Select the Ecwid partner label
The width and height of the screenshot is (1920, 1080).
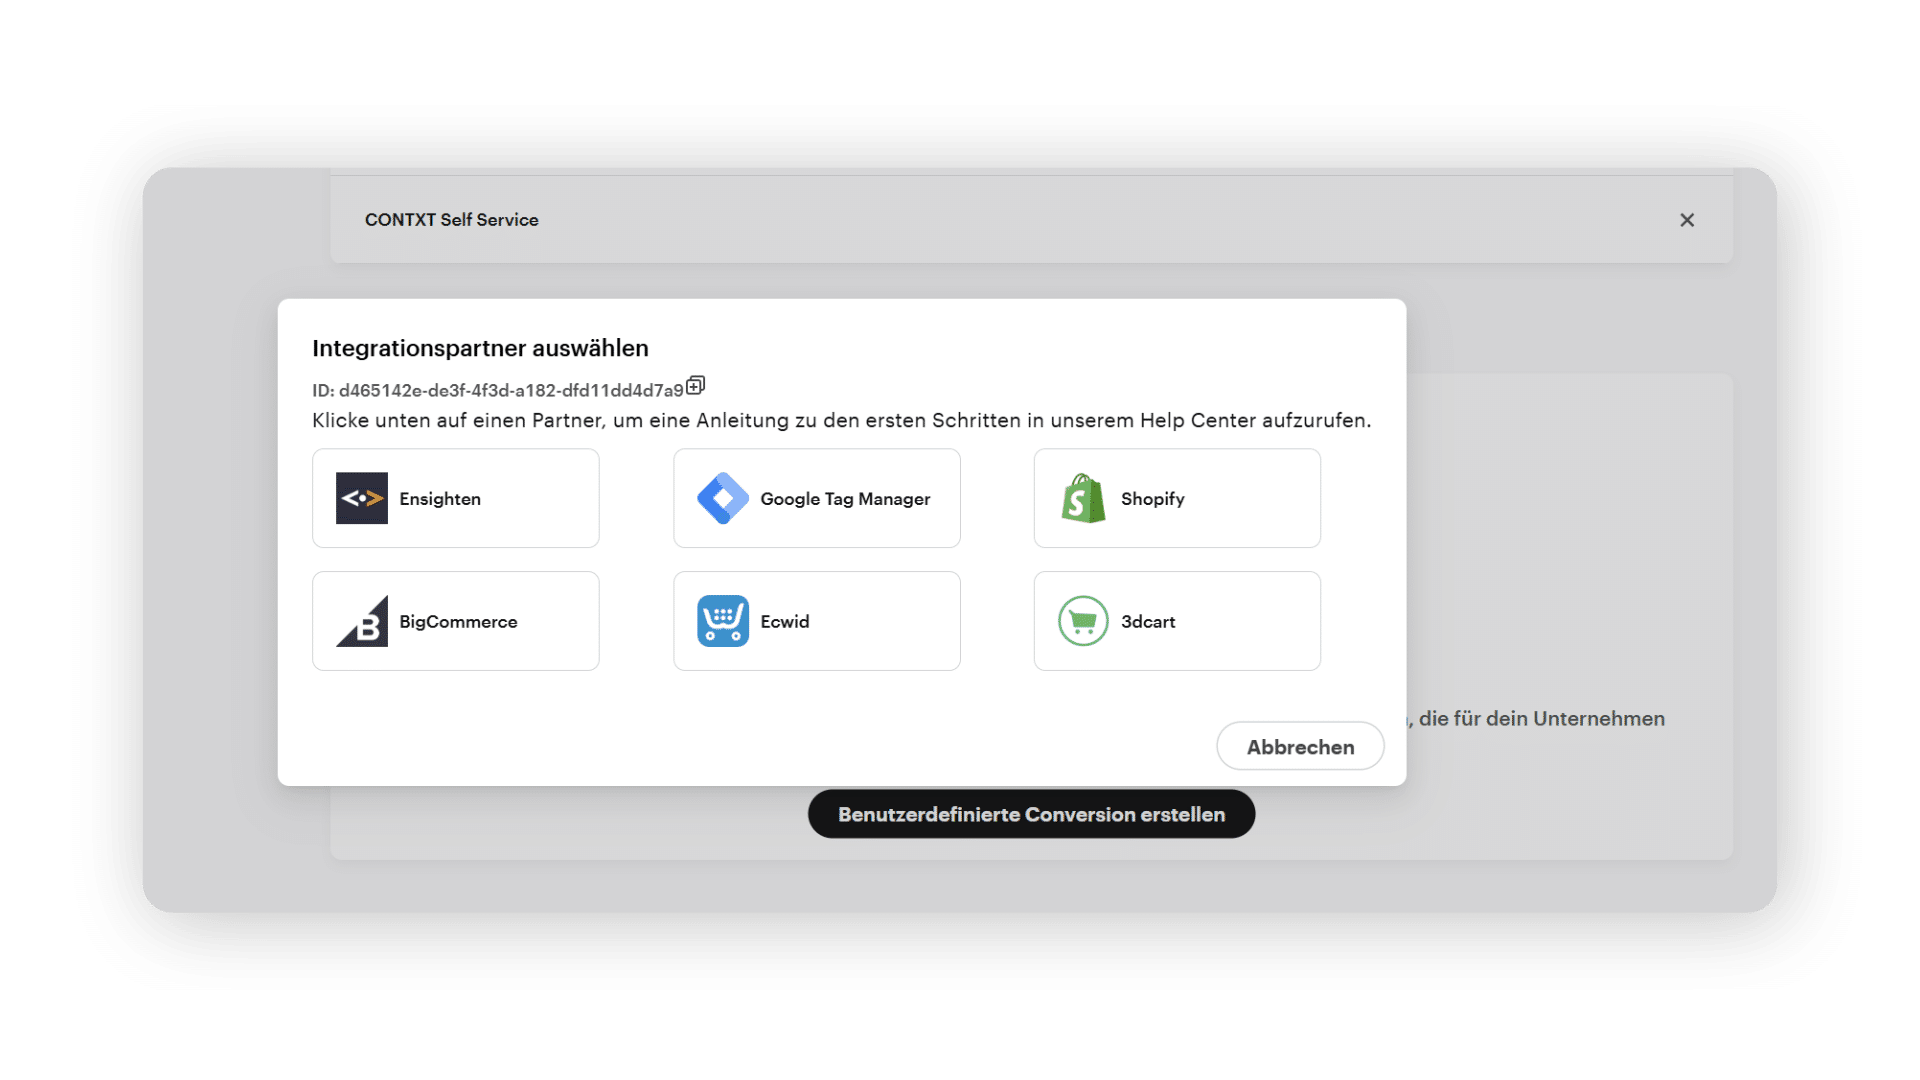[x=784, y=622]
